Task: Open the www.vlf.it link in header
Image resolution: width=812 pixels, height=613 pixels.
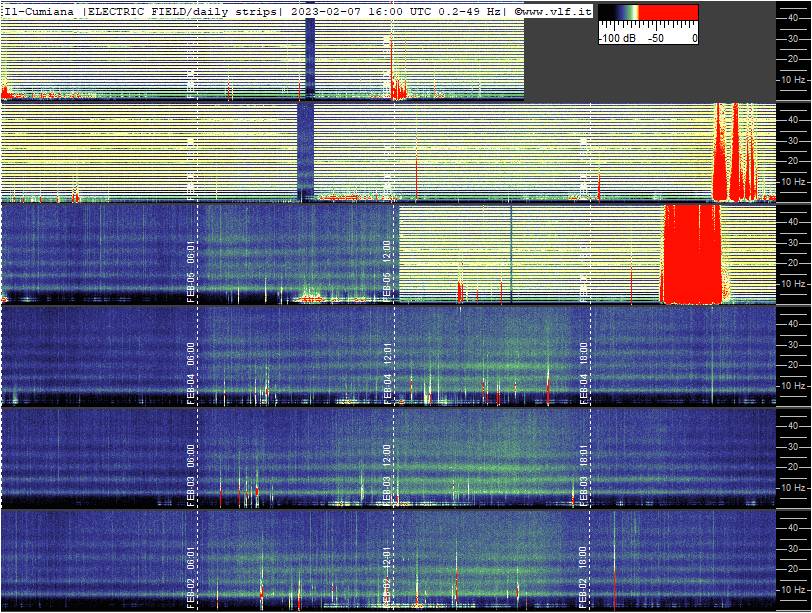Action: click(x=555, y=10)
